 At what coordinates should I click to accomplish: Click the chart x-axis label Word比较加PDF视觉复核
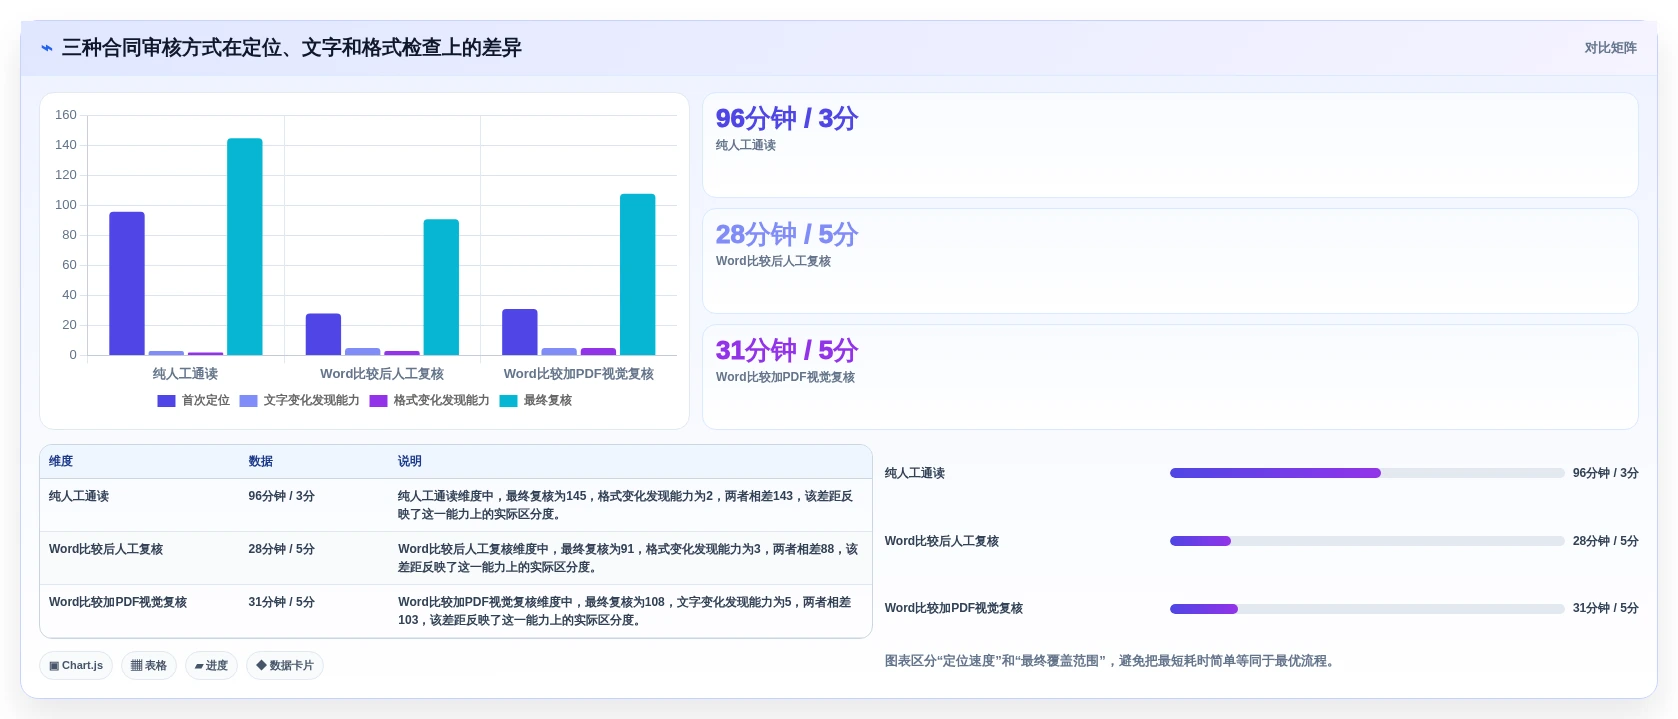tap(579, 373)
